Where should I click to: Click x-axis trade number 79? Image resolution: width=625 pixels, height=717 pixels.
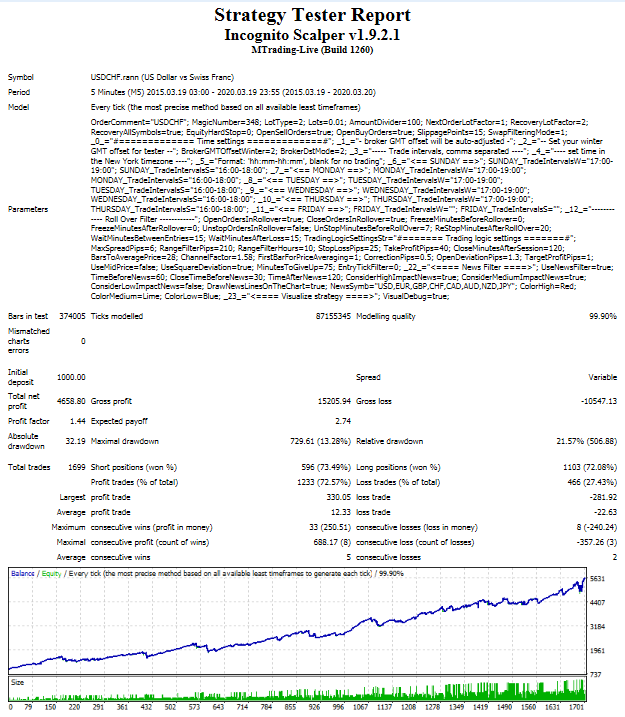(28, 707)
